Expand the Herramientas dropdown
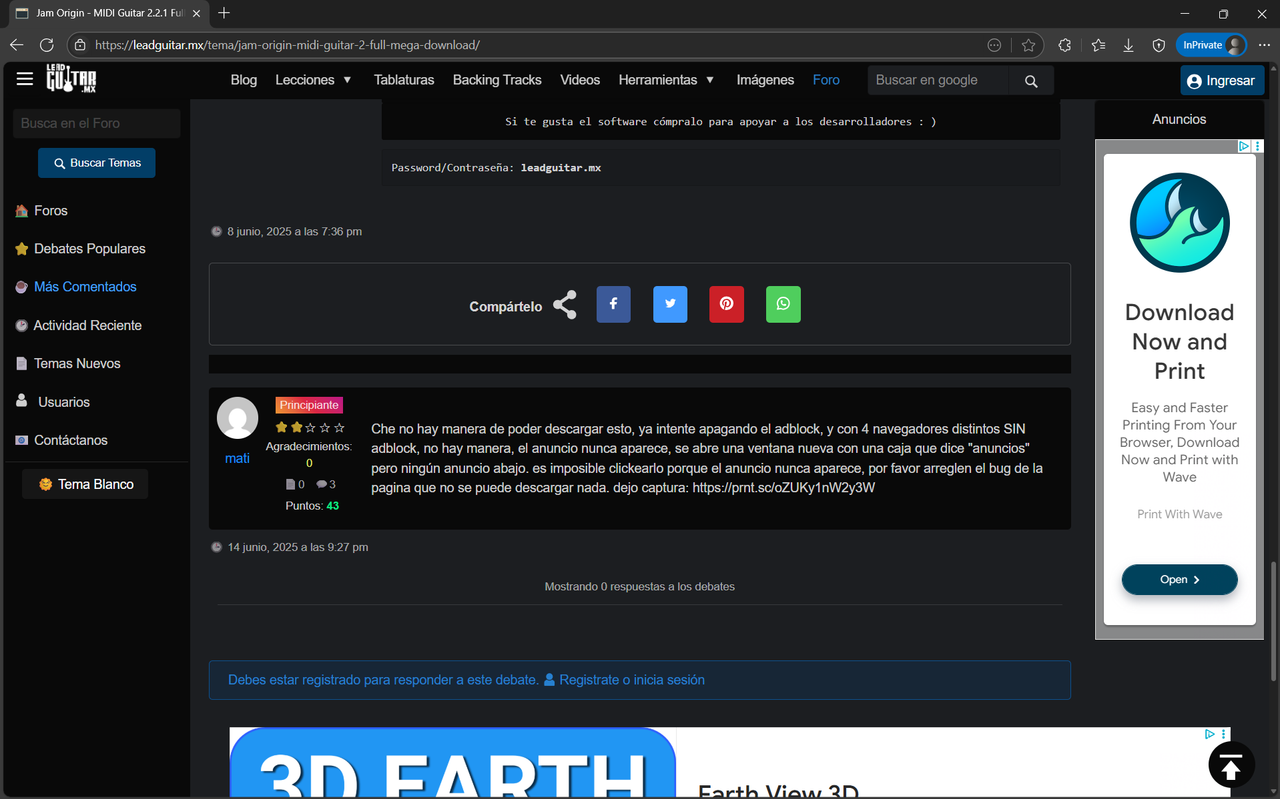The image size is (1280, 799). coord(667,80)
